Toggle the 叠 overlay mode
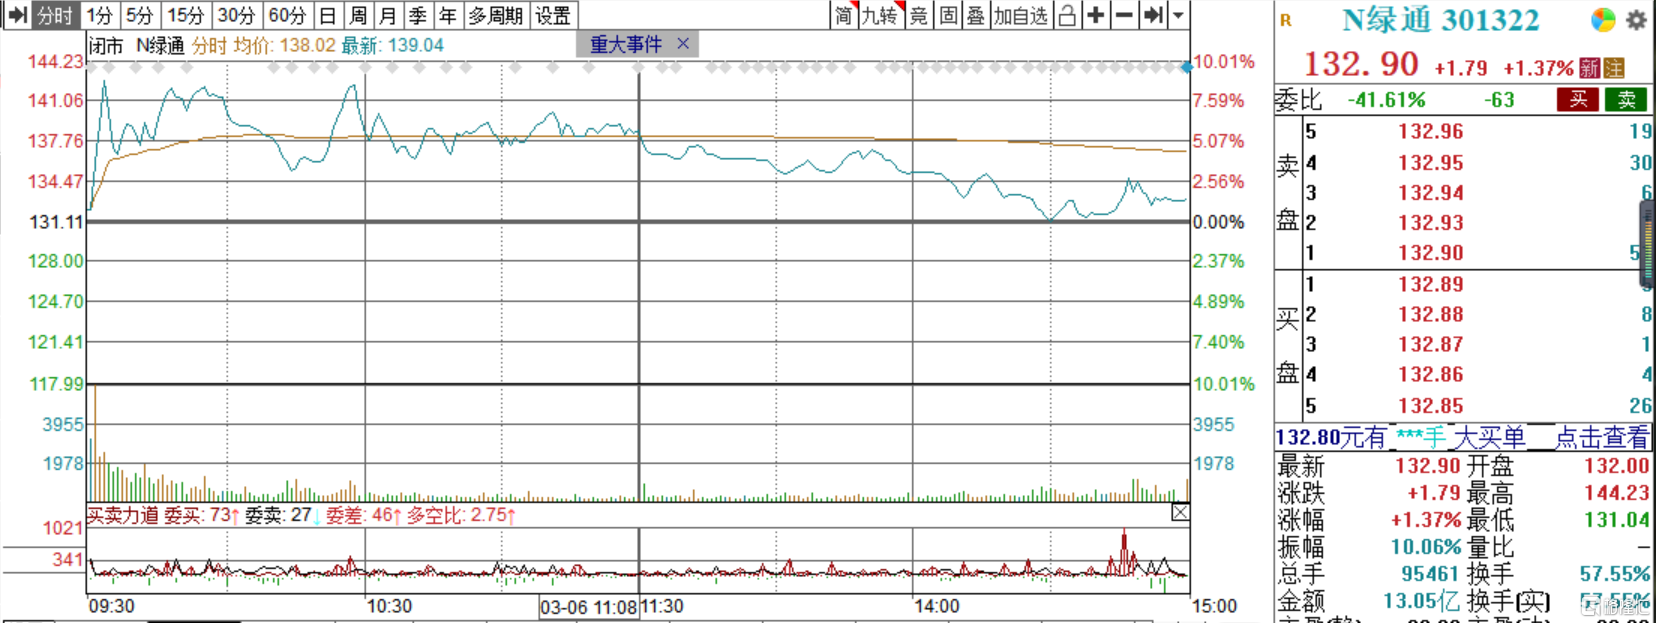This screenshot has height=623, width=1656. [x=975, y=15]
